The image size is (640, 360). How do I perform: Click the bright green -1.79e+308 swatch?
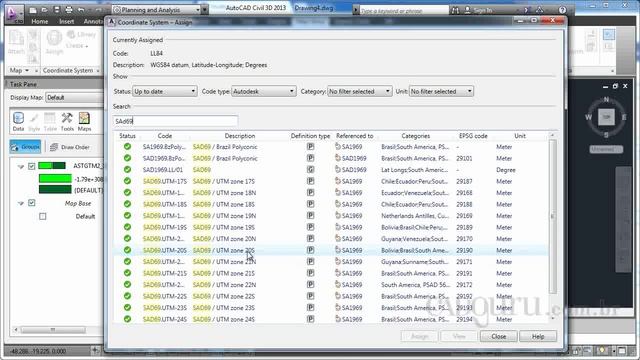55,178
